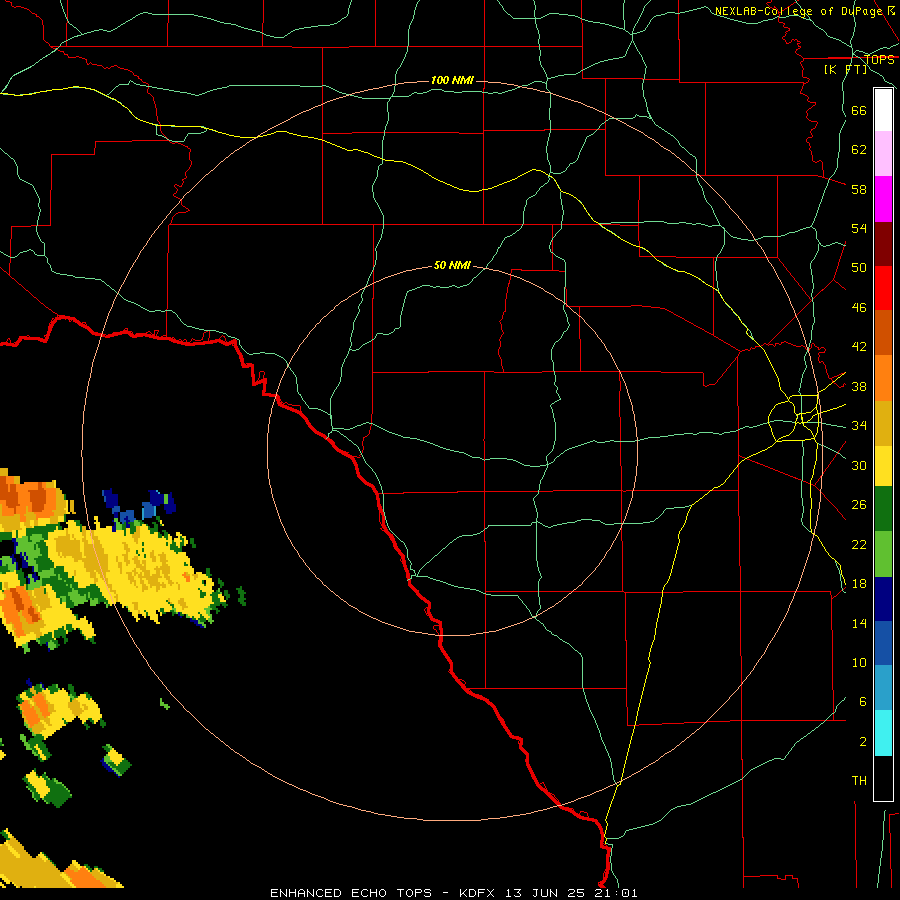Click the legend value "10"
Screen dimensions: 900x900
tap(859, 662)
